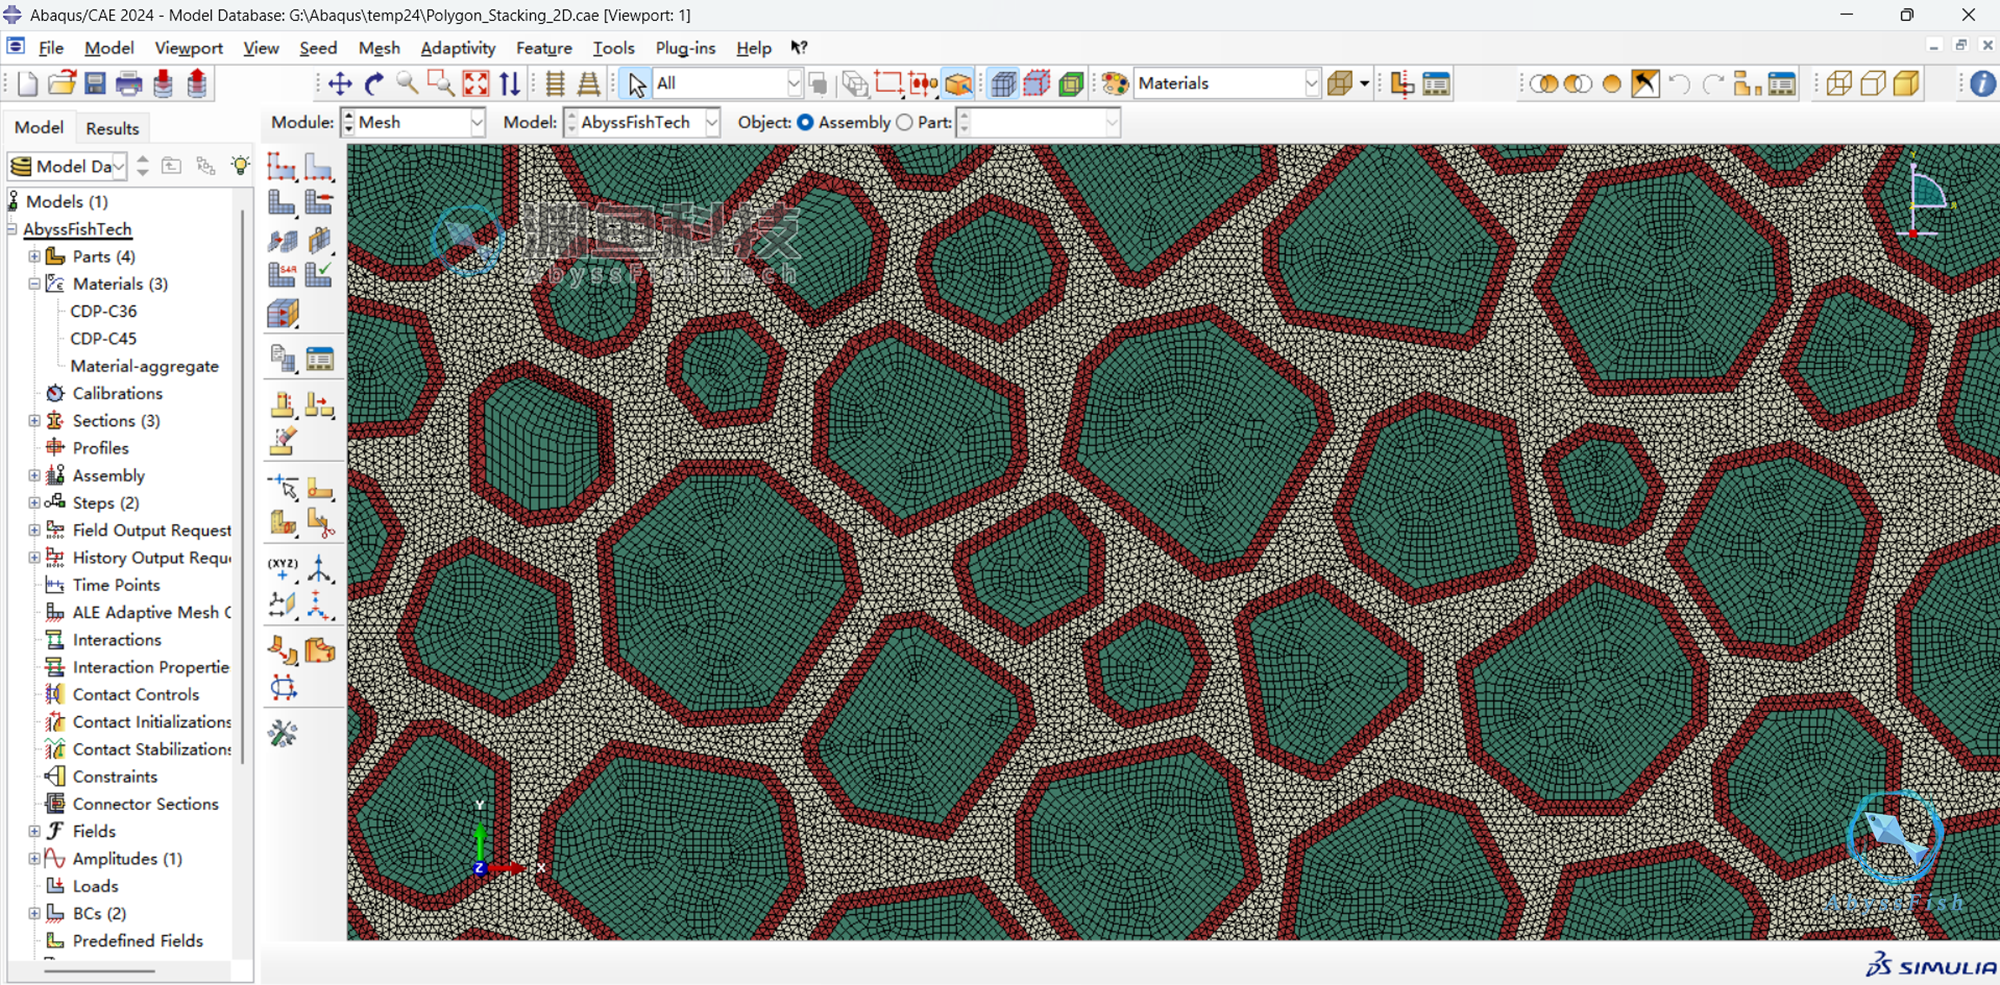Click the Assign Element Type S4R icon
This screenshot has width=2000, height=985.
point(282,275)
